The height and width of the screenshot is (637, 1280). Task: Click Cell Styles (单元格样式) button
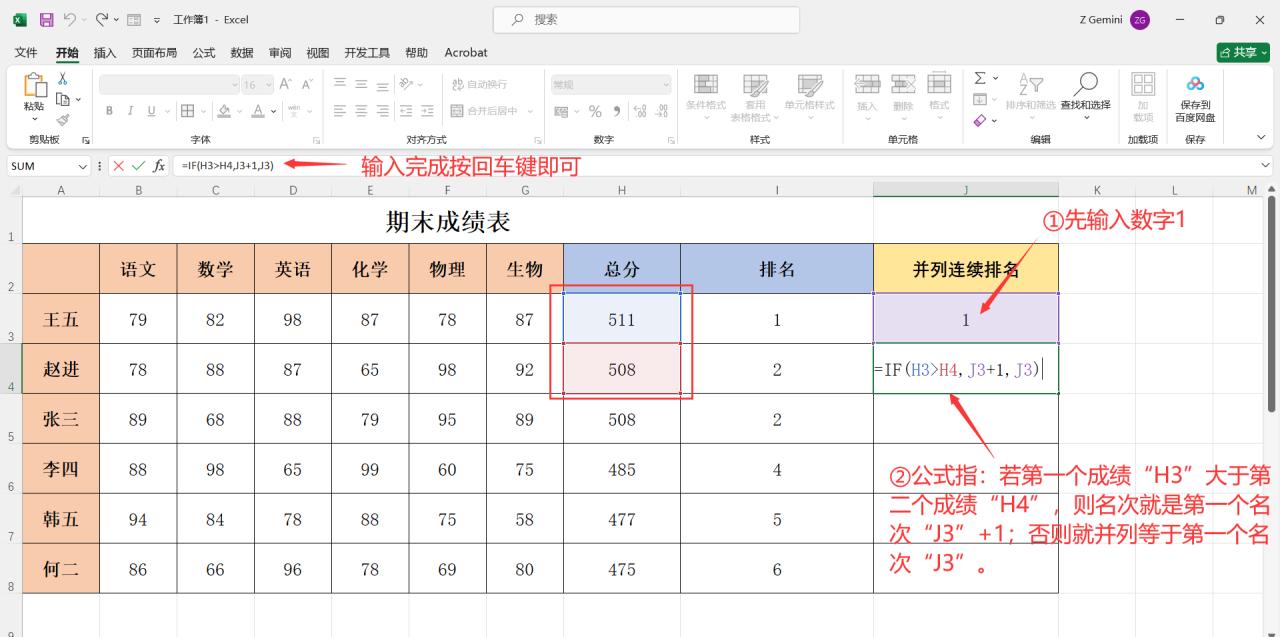click(x=809, y=97)
